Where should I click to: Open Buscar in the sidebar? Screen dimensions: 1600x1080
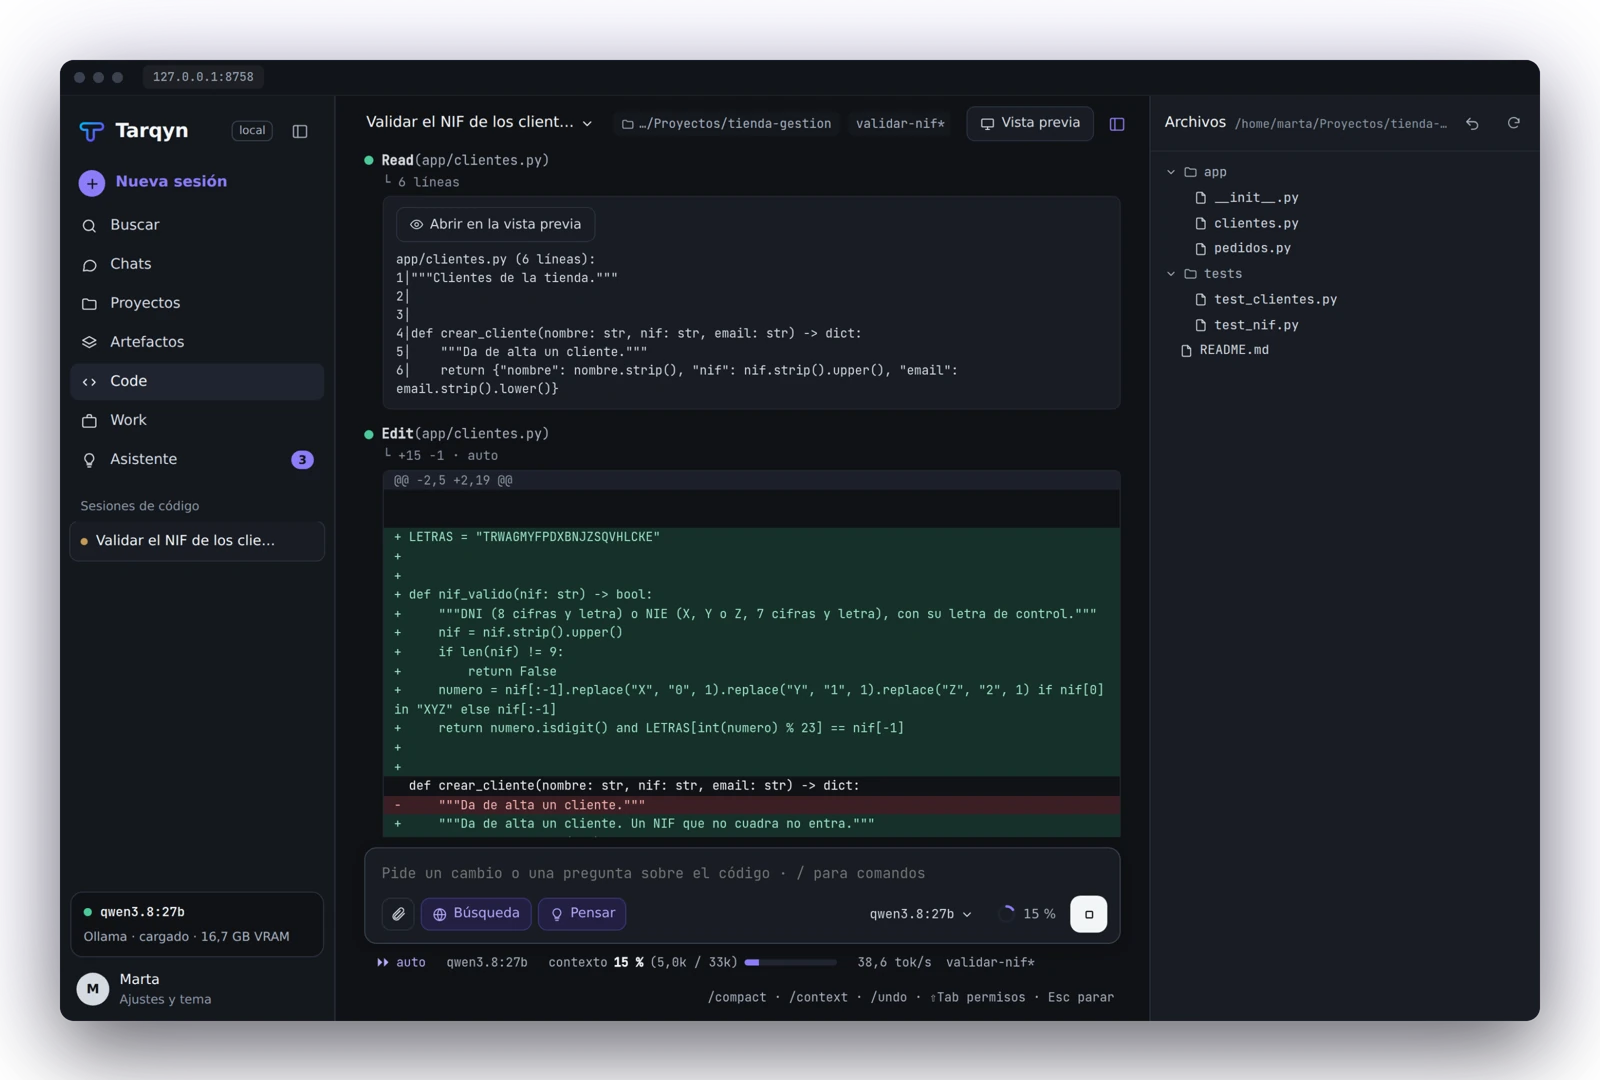(x=197, y=225)
